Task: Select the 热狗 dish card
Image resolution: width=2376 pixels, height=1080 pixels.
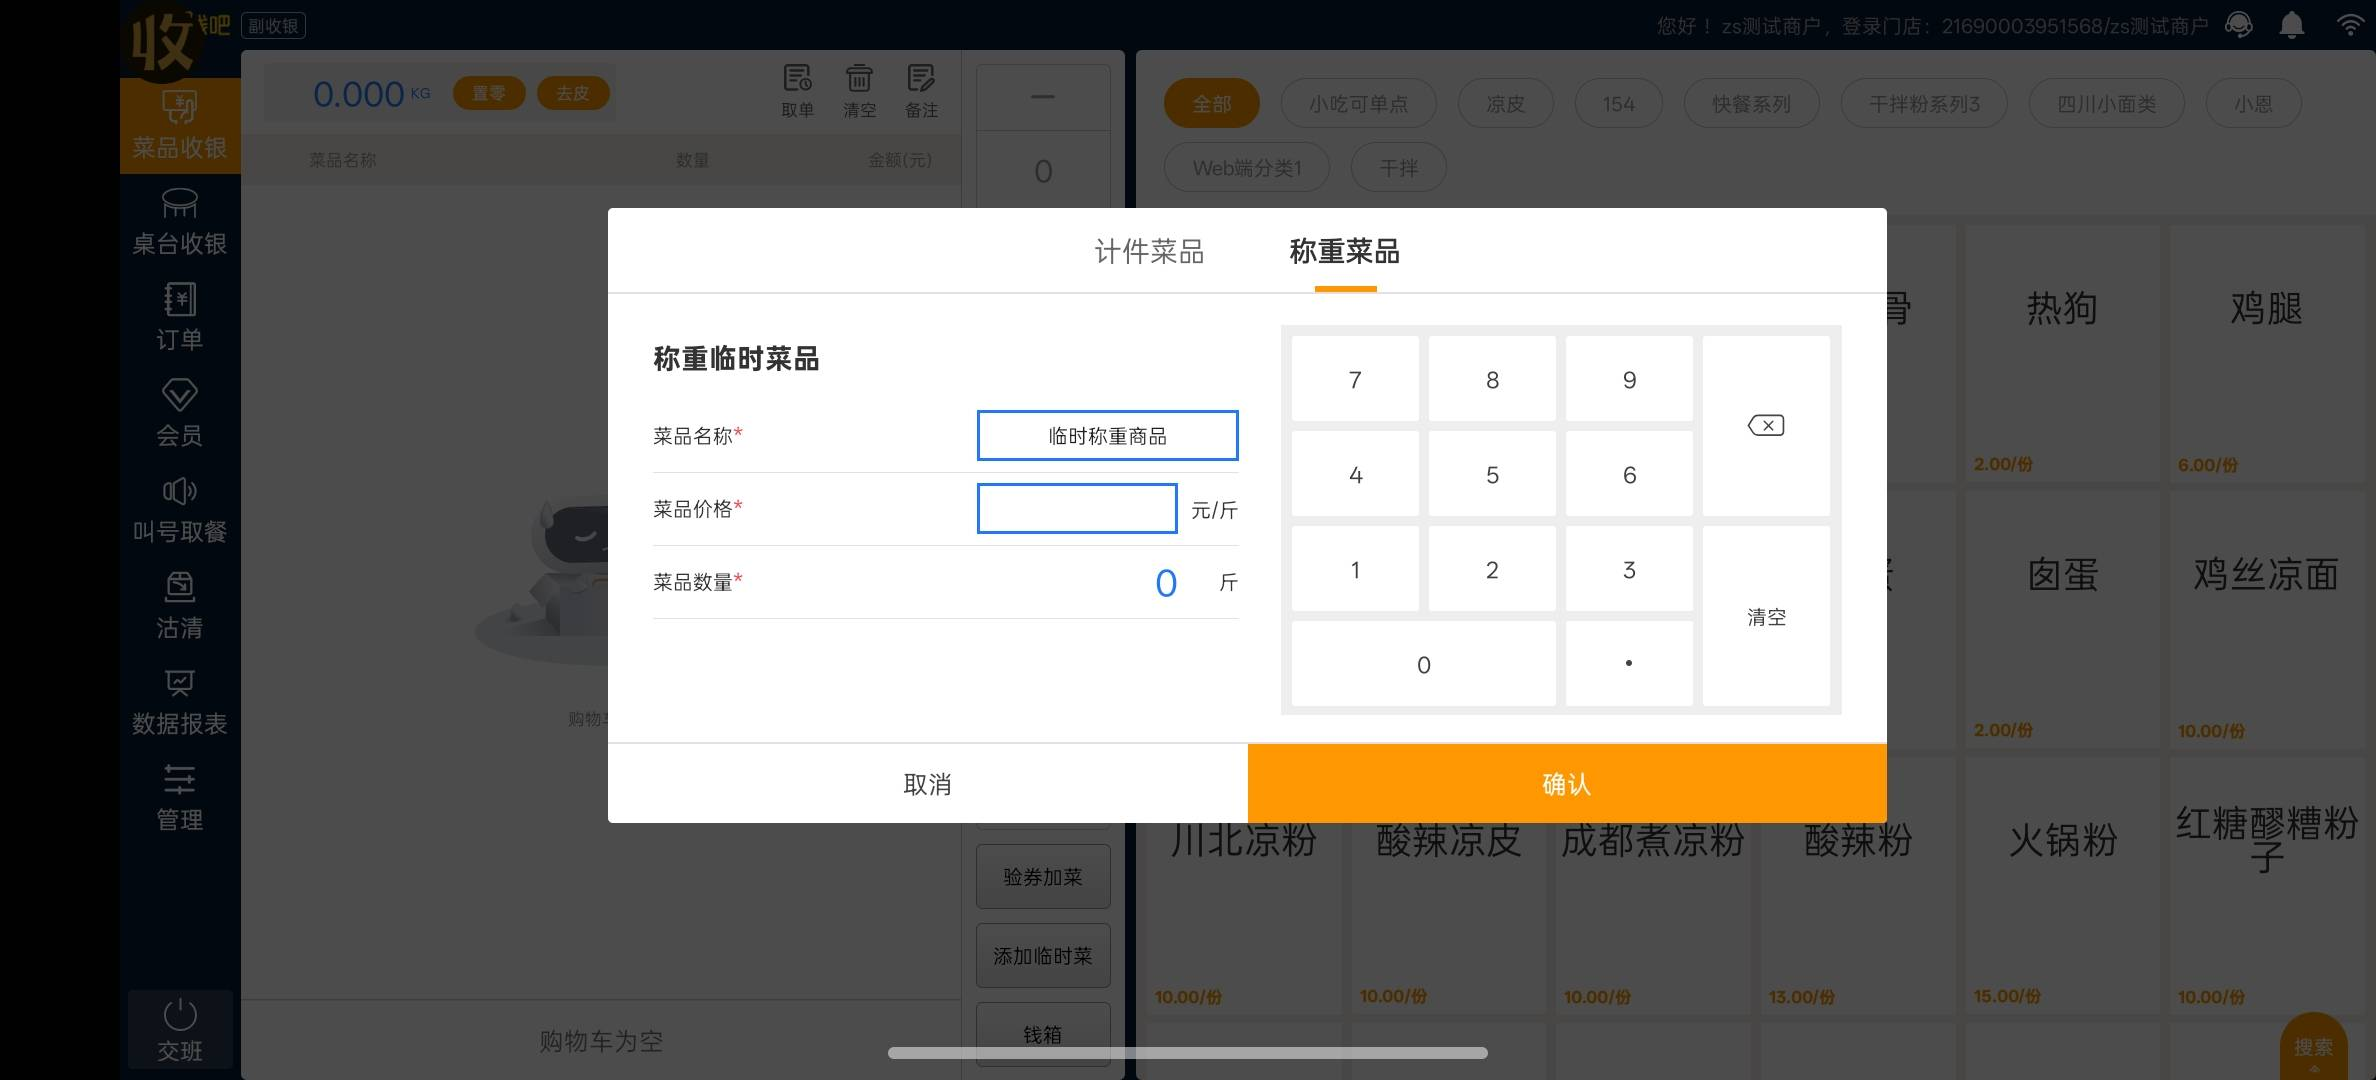Action: pos(2062,355)
